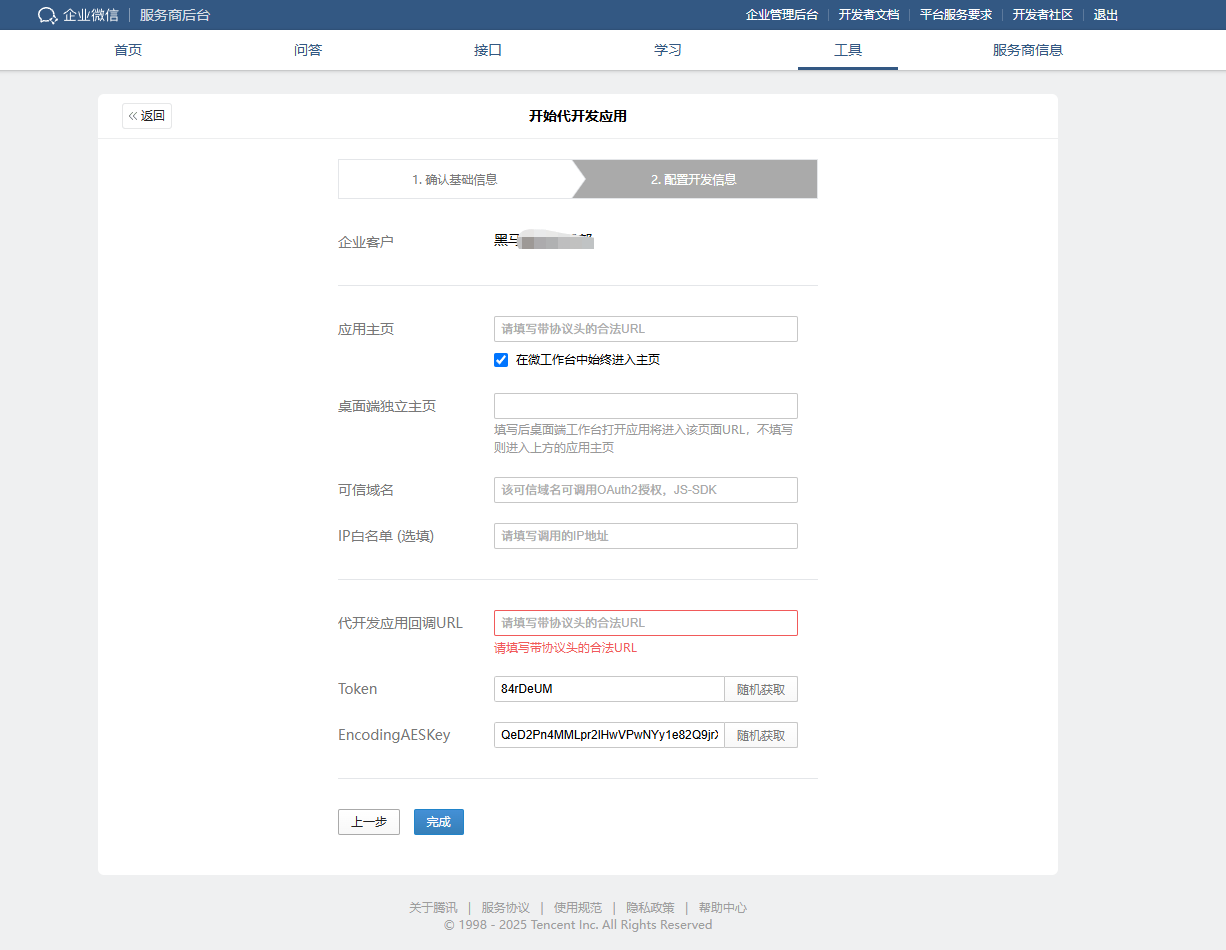Open 隐私政策 footer link
The height and width of the screenshot is (950, 1226).
pyautogui.click(x=650, y=908)
